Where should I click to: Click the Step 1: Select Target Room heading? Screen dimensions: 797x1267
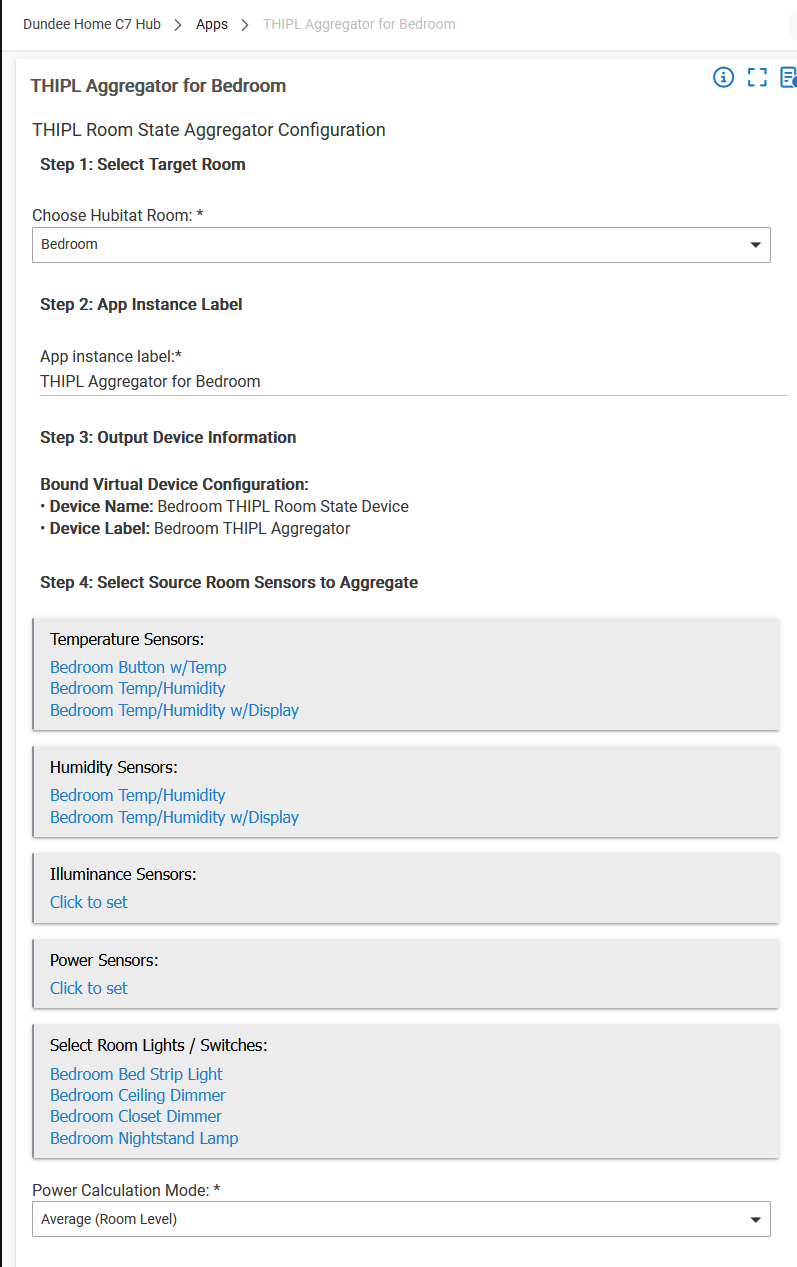coord(143,164)
